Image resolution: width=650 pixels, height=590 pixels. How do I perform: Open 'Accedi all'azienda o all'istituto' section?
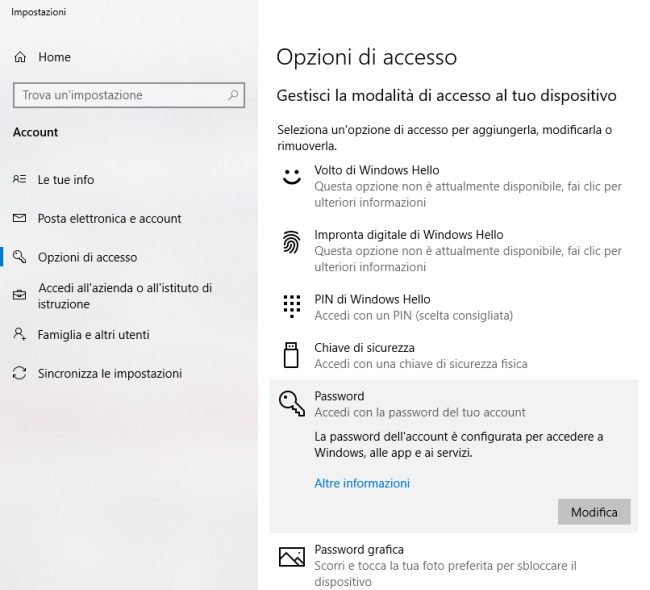click(124, 295)
